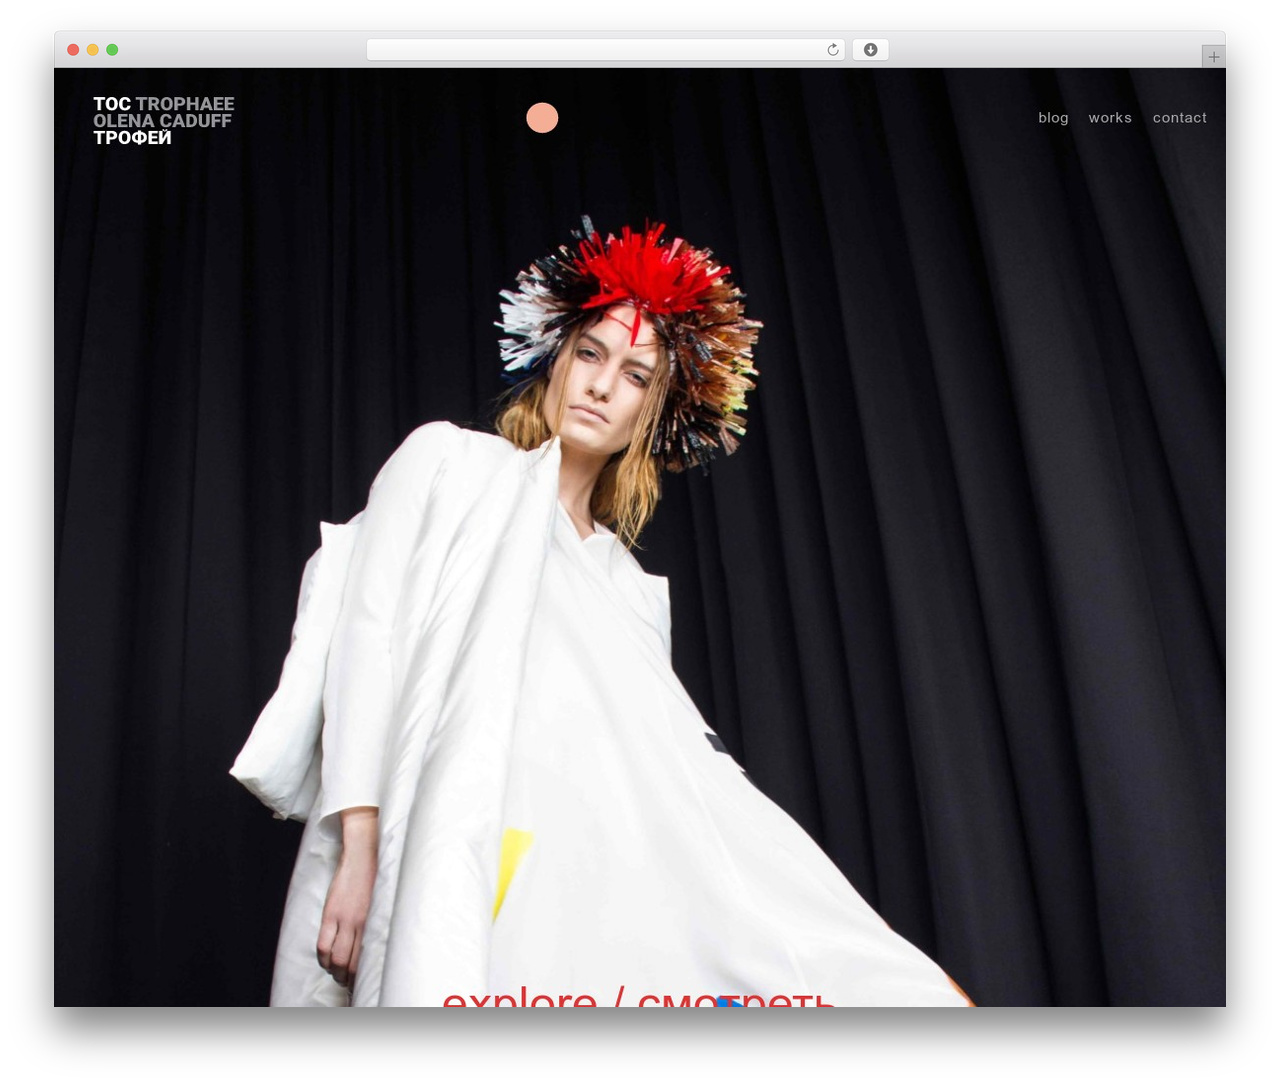1280x1084 pixels.
Task: Click the reload page icon in address bar
Action: tap(832, 50)
